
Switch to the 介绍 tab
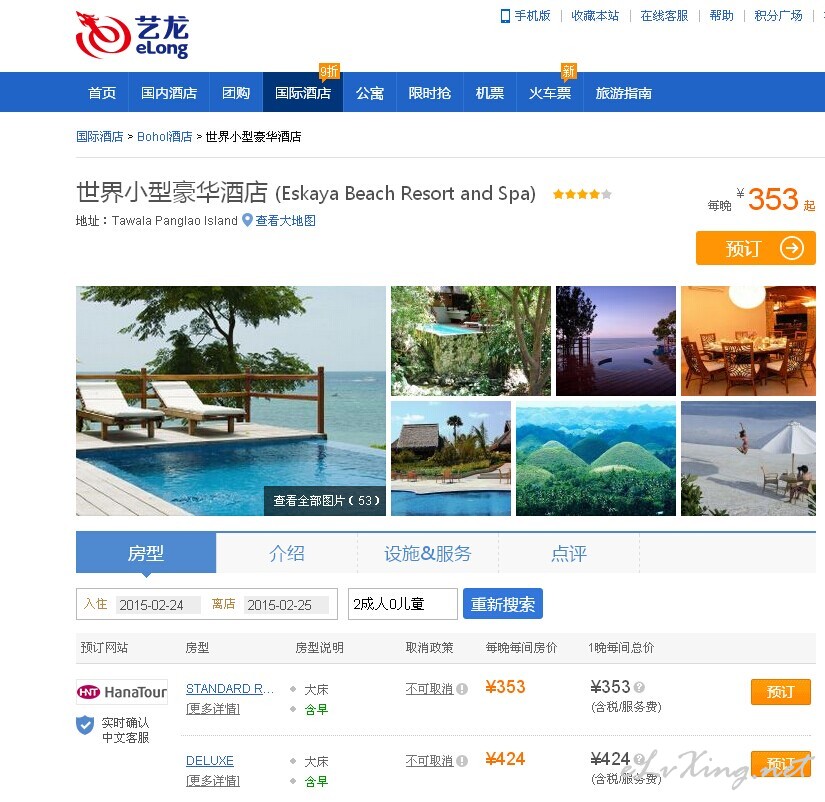(x=287, y=553)
